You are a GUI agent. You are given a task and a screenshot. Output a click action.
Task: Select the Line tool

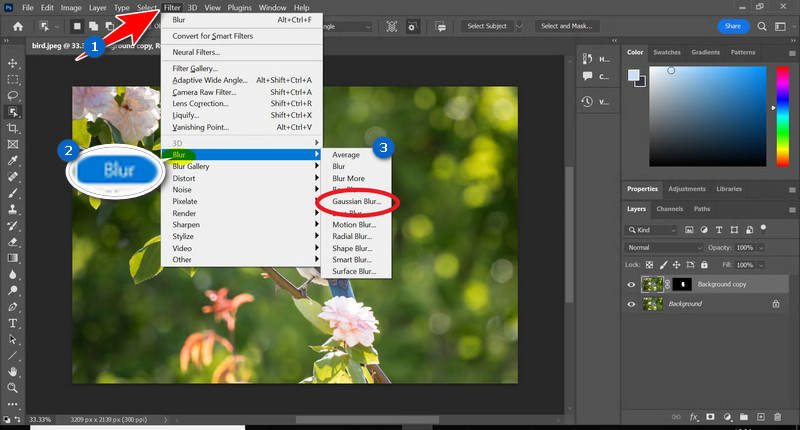click(x=13, y=356)
